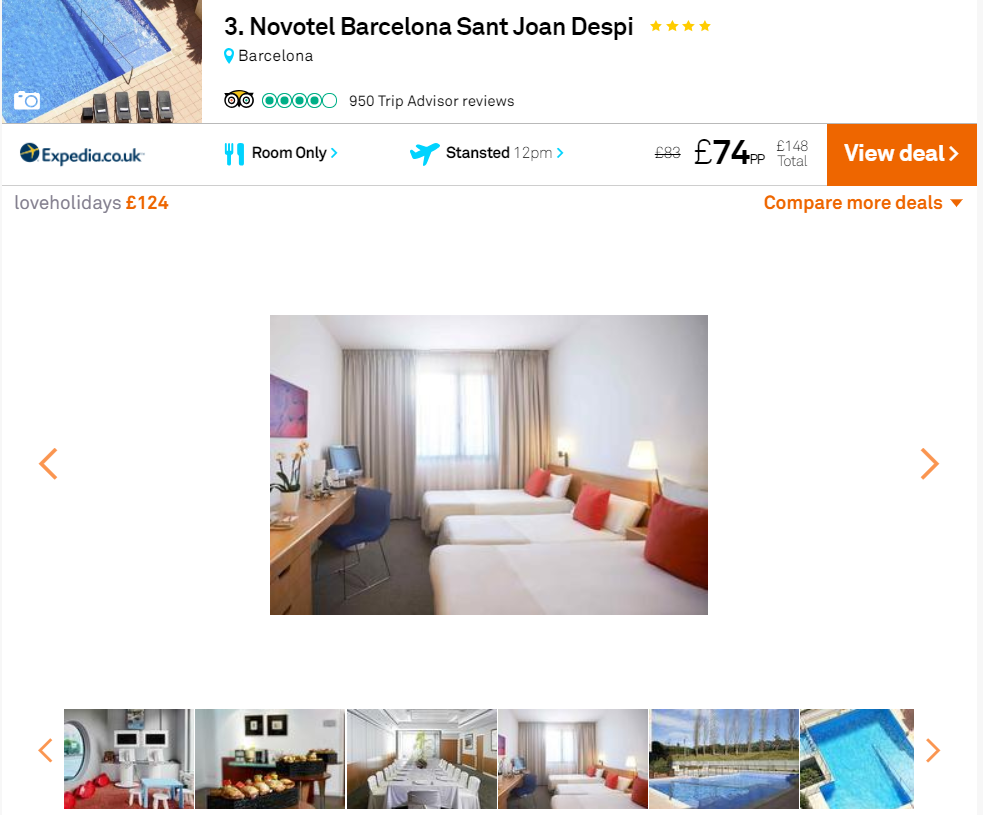983x815 pixels.
Task: Move thumbnail strip to previous images
Action: tap(45, 750)
